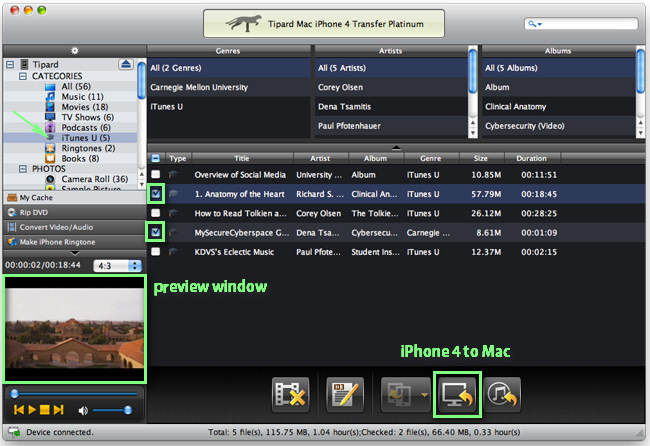
Task: Select All (56) category
Action: click(x=76, y=86)
